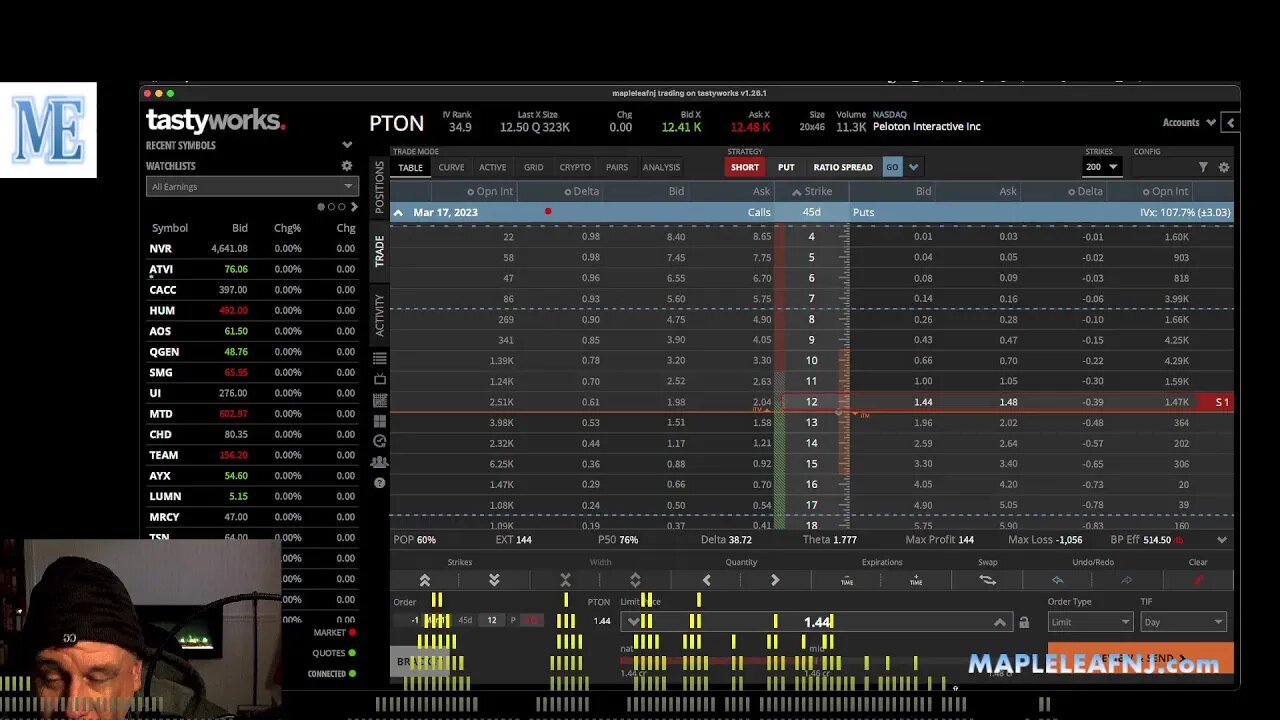Open option chain filter funnel

1203,167
